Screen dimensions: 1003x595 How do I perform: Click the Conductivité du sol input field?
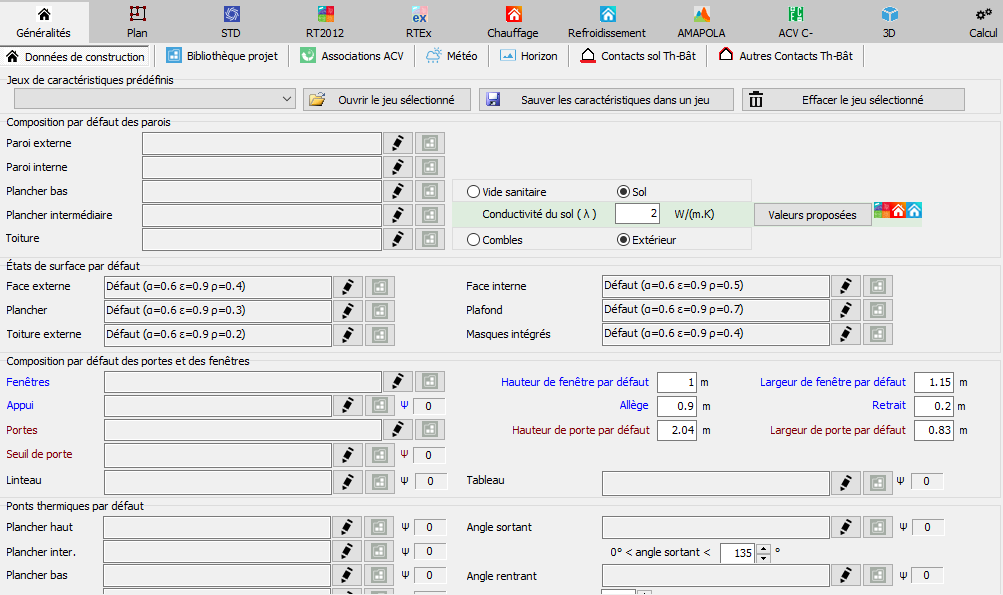pyautogui.click(x=637, y=214)
